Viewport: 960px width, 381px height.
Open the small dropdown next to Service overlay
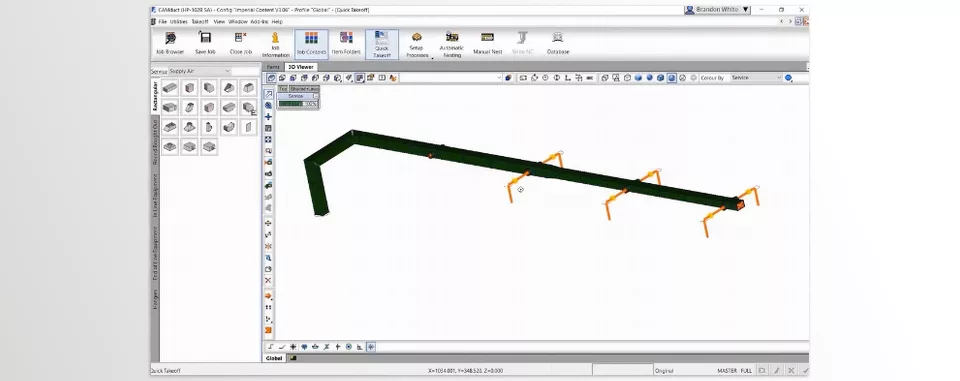click(316, 96)
